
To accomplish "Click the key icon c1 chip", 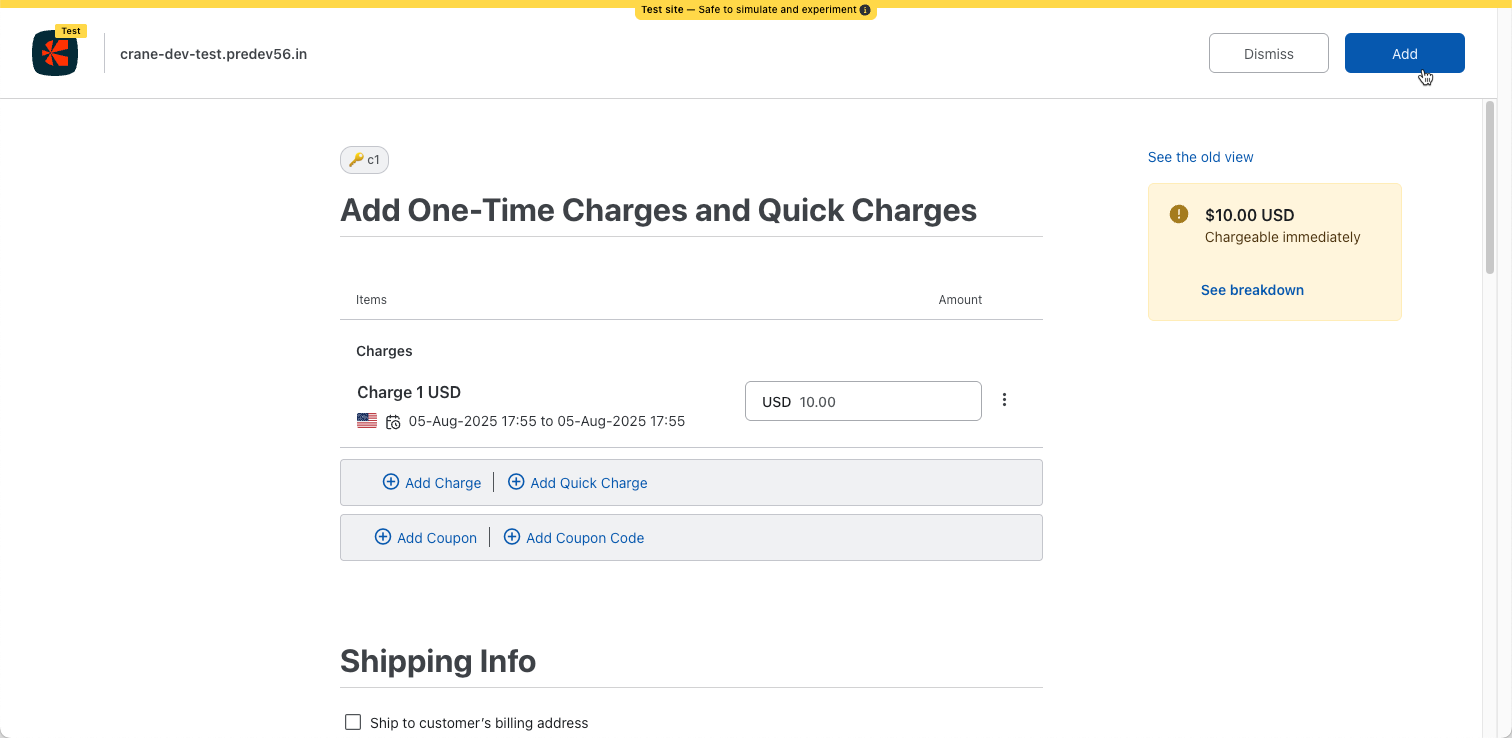I will click(x=364, y=160).
